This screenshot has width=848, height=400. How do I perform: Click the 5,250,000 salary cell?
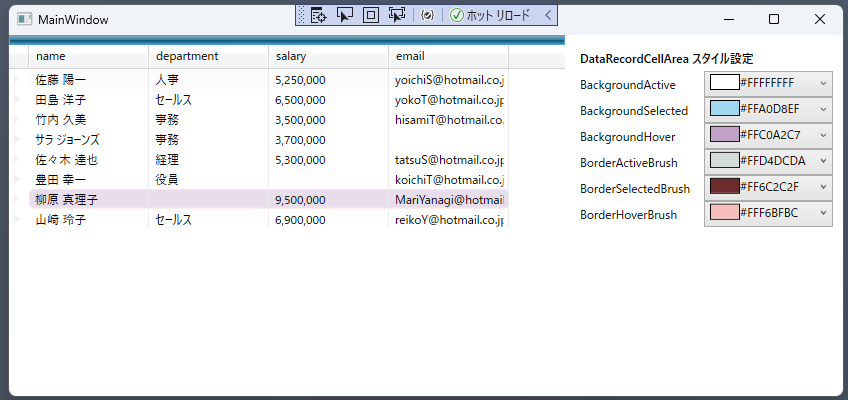pos(329,80)
